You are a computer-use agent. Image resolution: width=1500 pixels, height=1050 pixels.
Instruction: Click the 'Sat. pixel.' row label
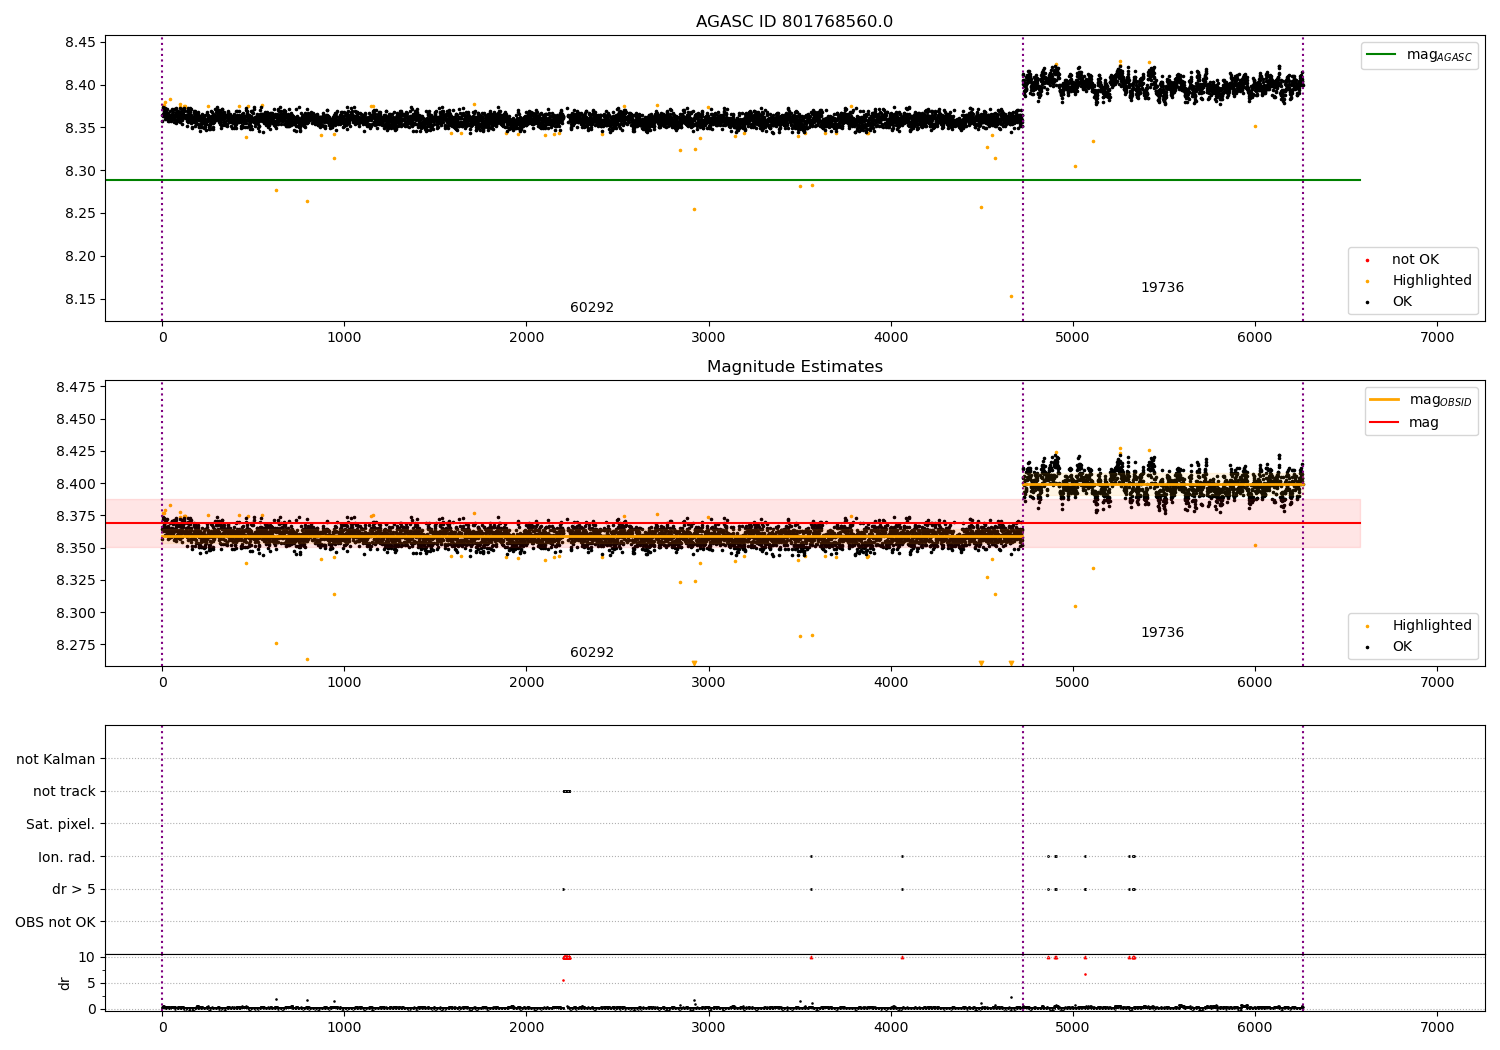[61, 825]
